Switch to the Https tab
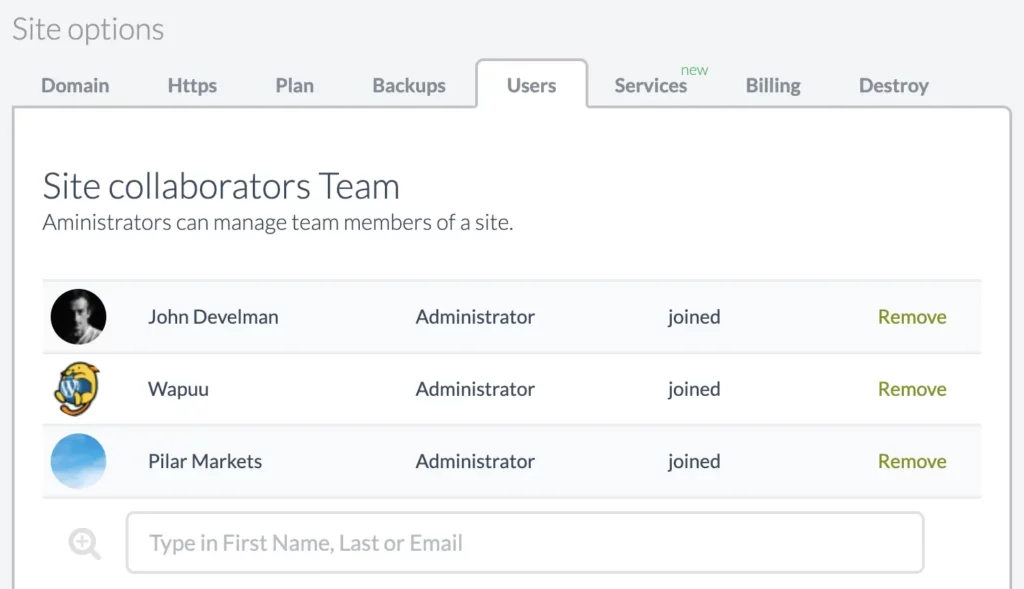This screenshot has width=1024, height=589. point(192,86)
